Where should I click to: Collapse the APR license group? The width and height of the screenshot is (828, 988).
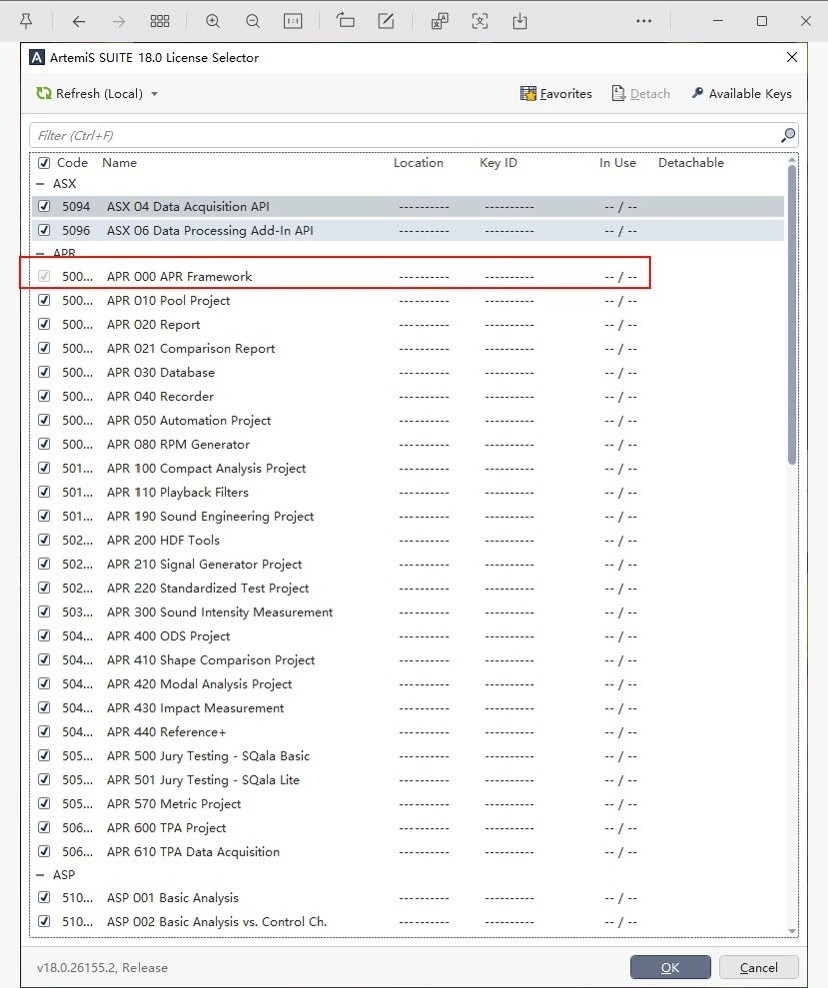tap(41, 253)
